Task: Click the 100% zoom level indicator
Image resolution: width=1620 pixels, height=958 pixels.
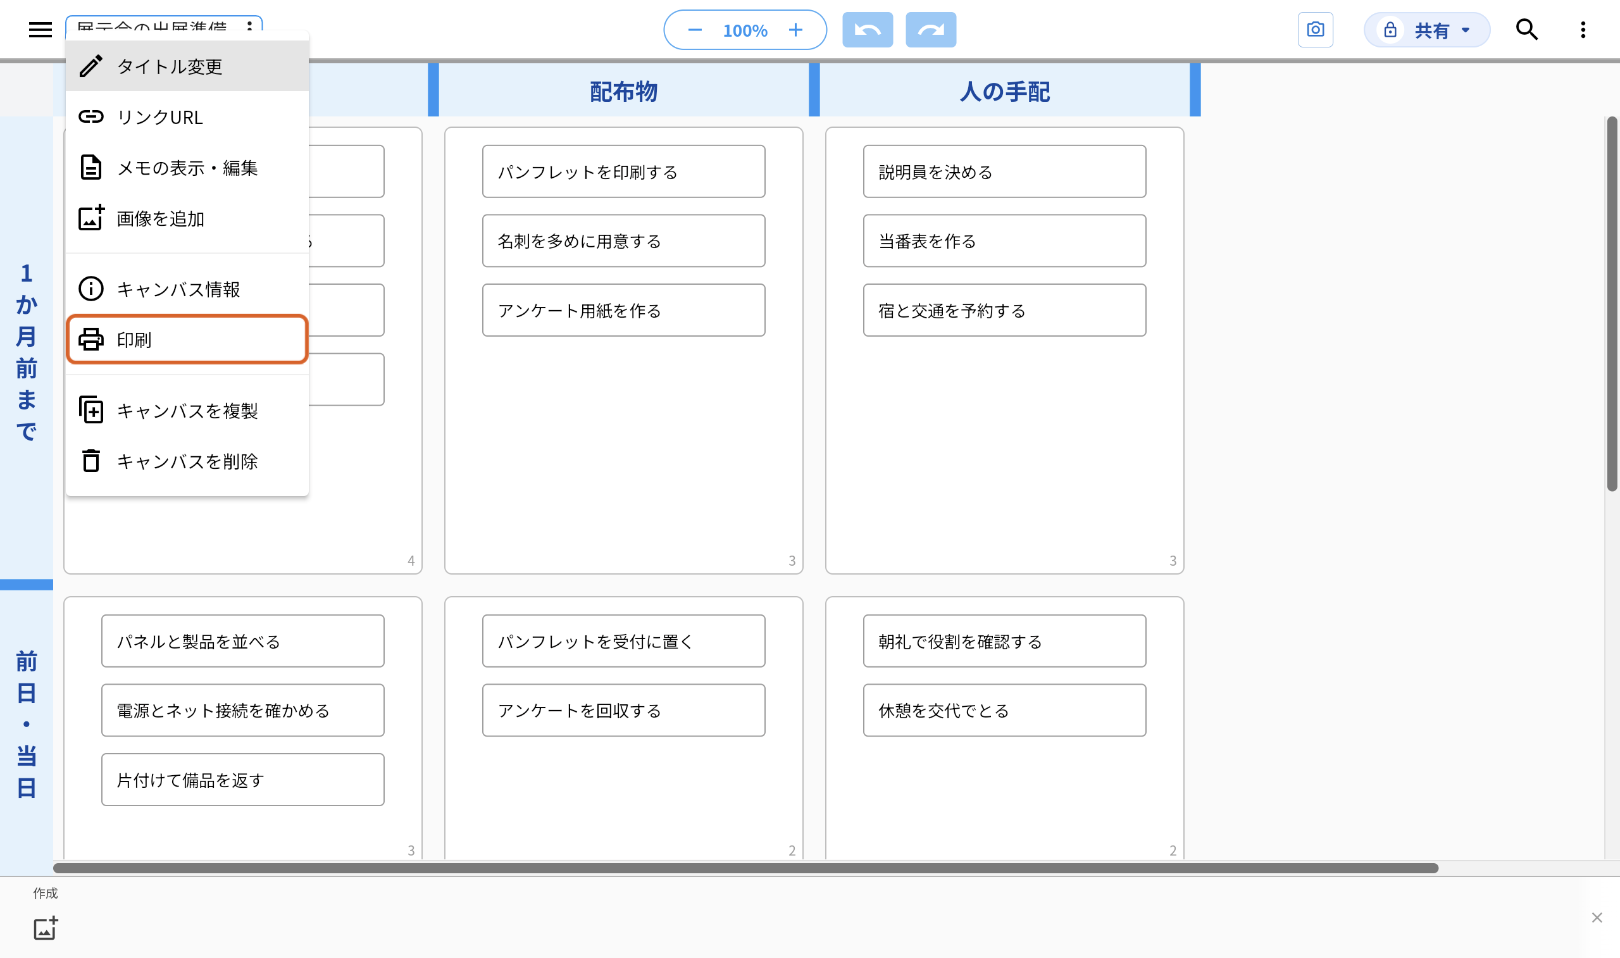Action: [x=745, y=31]
